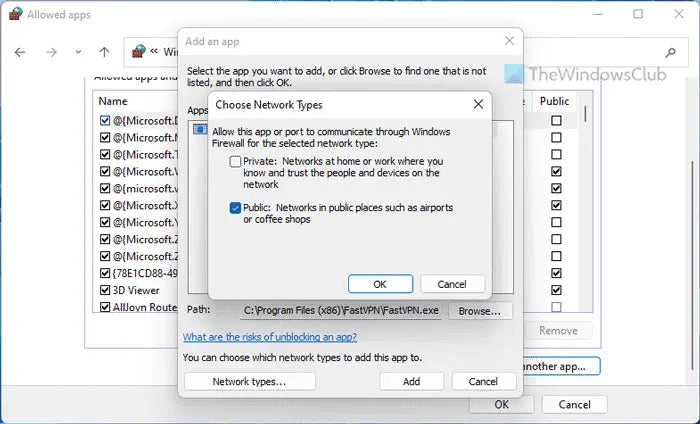700x424 pixels.
Task: Open the risks of unblocking an app link
Action: (270, 337)
